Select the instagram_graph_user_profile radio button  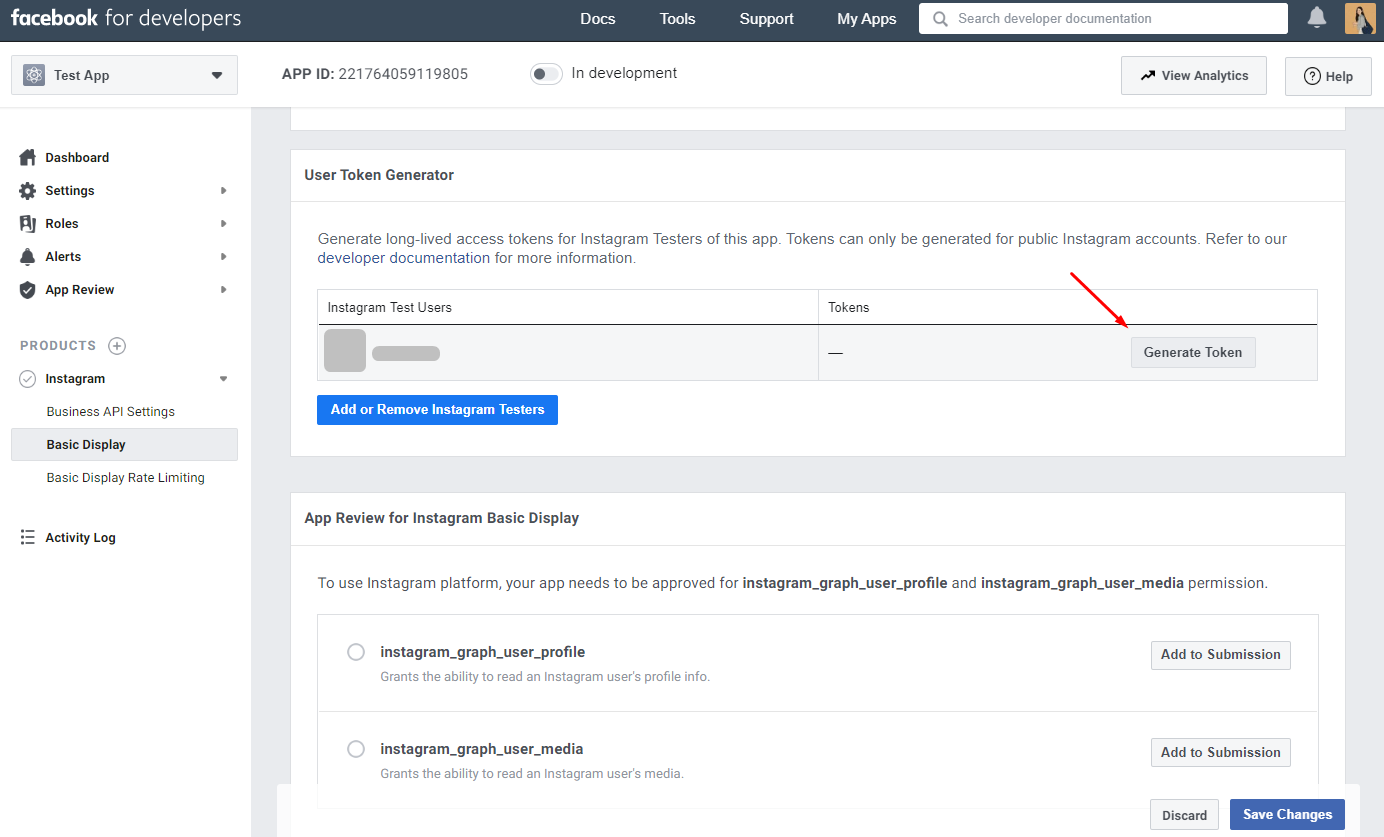click(x=356, y=652)
